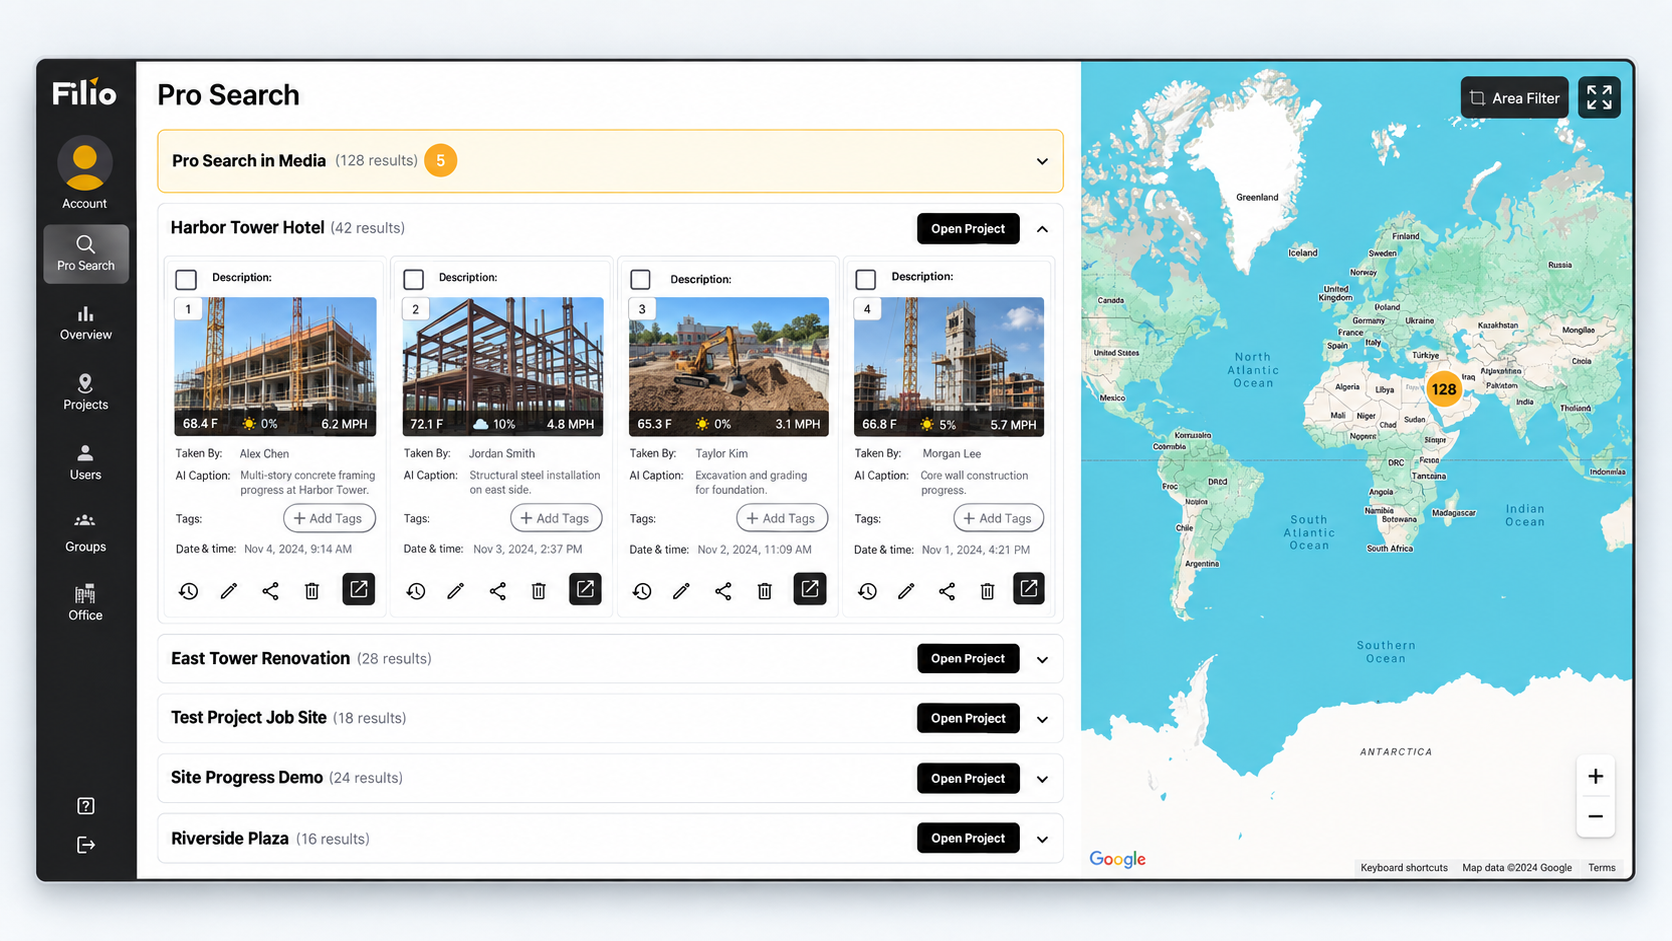Screen dimensions: 1672x941
Task: Open Taylor Kim's photo in new window
Action: [810, 589]
